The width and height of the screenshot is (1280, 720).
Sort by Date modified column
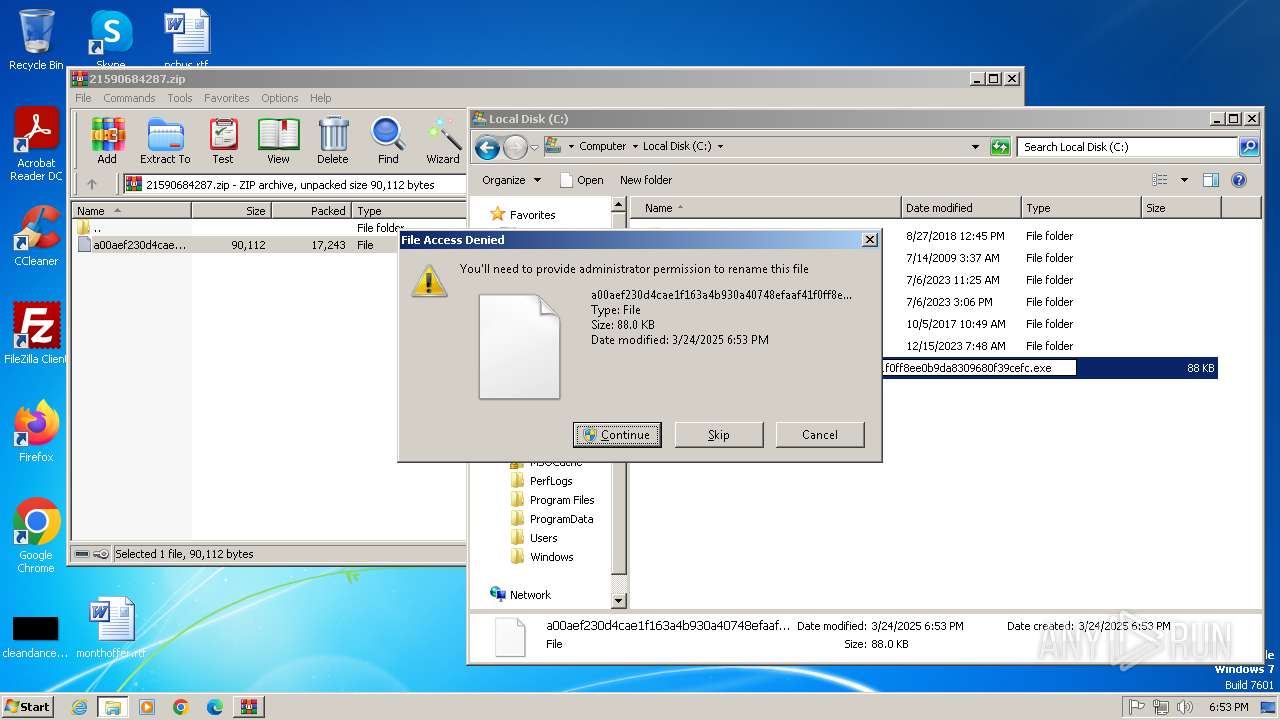(x=961, y=208)
